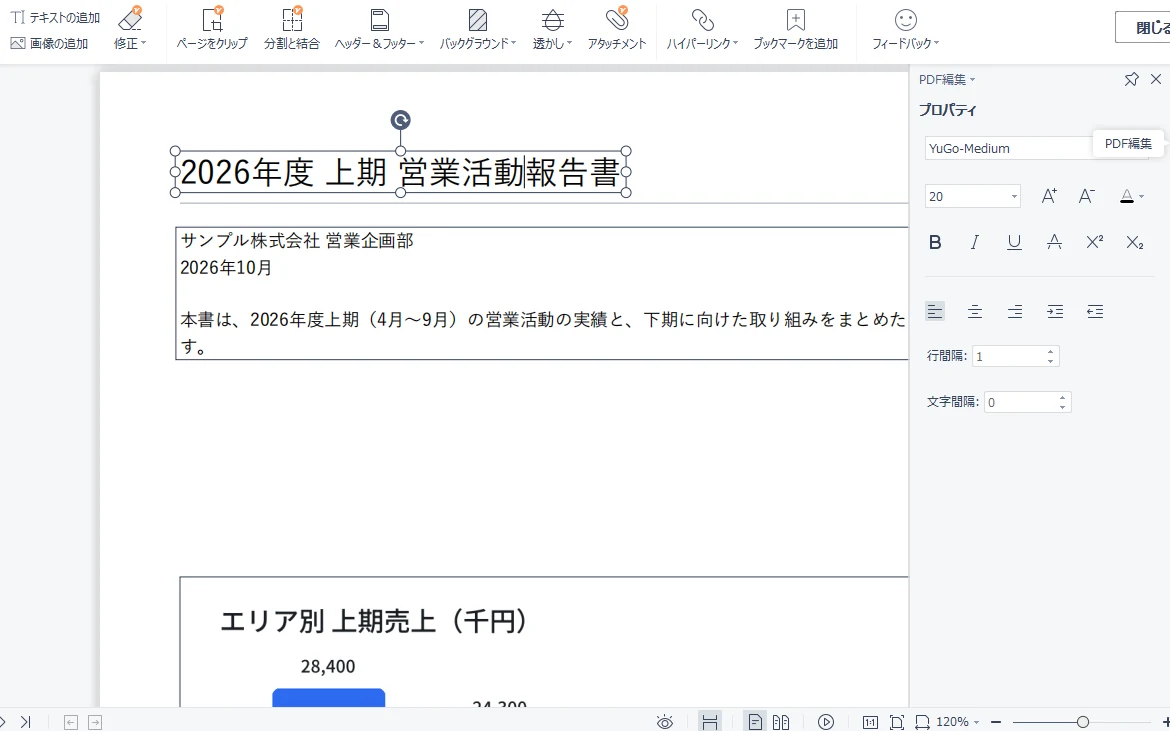Screen dimensions: 1170x731
Task: Align text center
Action: tap(975, 312)
